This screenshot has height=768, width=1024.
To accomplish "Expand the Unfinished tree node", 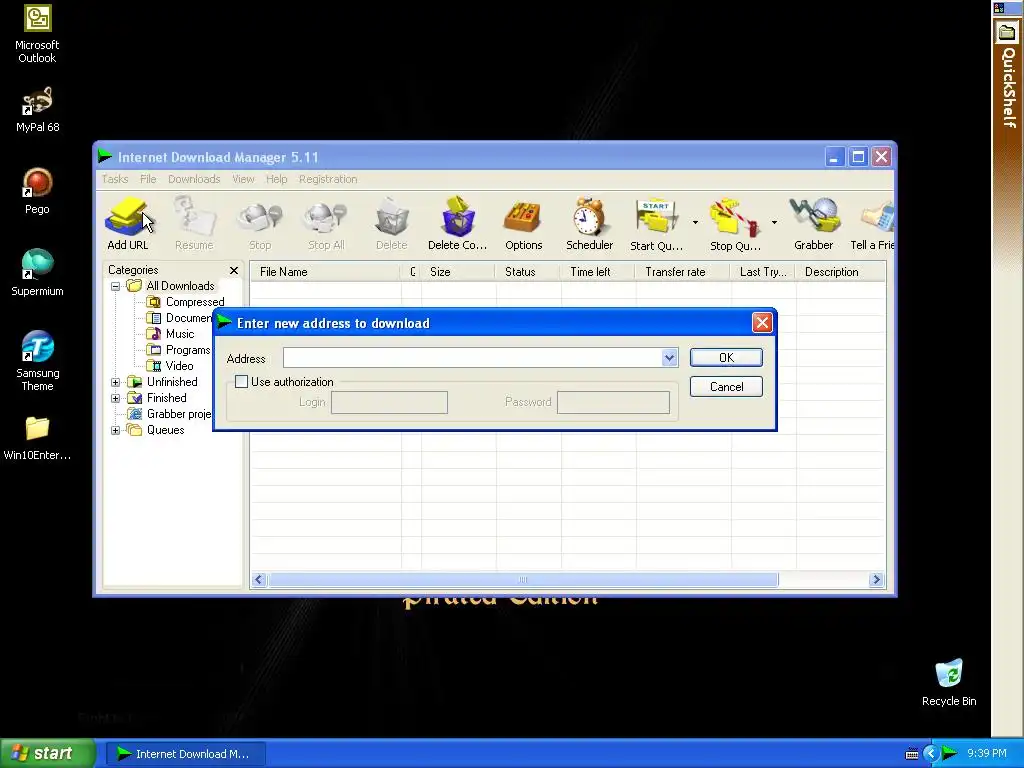I will 116,382.
